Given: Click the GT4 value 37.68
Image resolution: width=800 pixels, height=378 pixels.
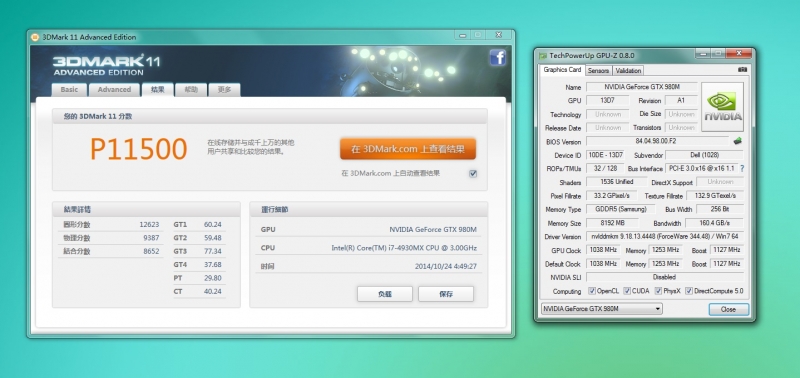Looking at the screenshot, I should tap(213, 265).
